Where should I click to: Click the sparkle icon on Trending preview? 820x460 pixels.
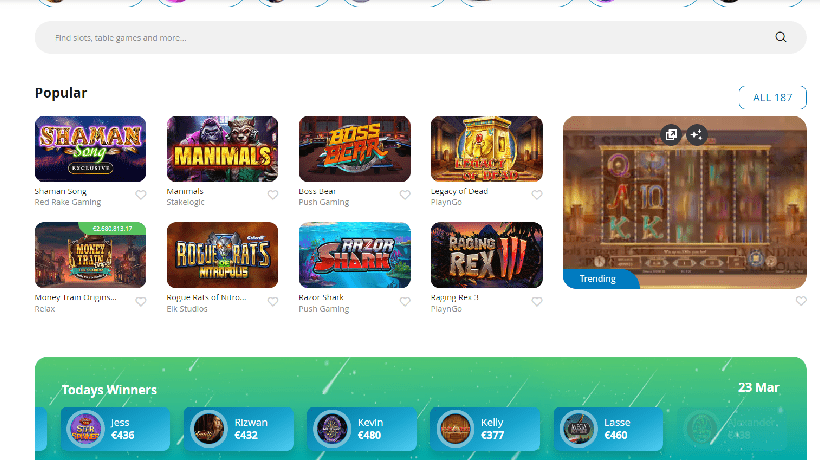pos(697,135)
